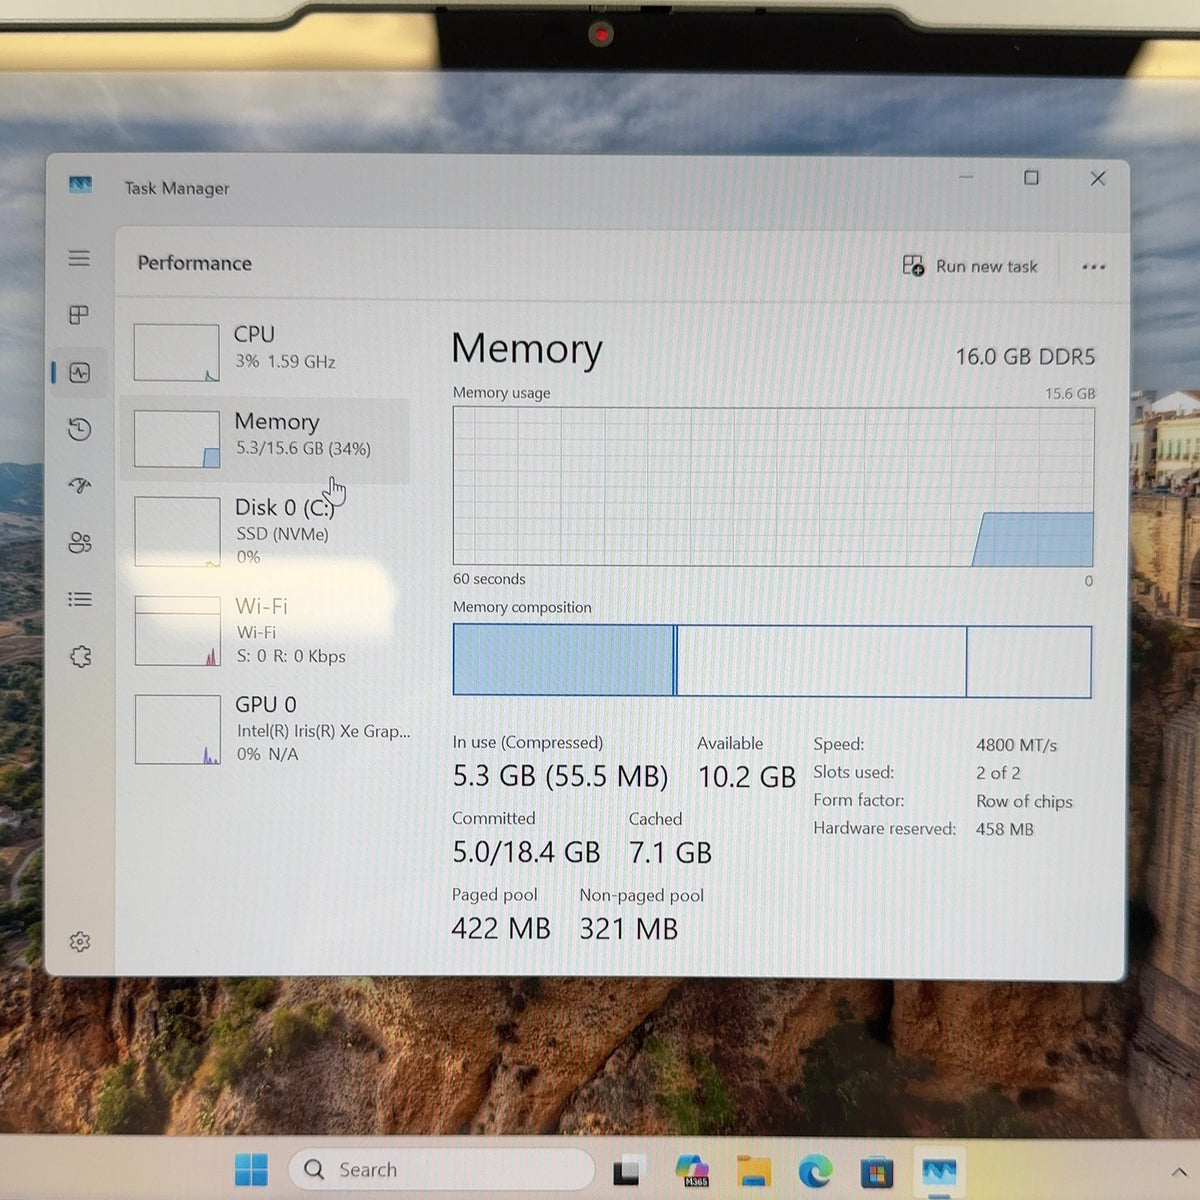The image size is (1200, 1200).
Task: Launch Microsoft Edge from the taskbar
Action: (816, 1170)
